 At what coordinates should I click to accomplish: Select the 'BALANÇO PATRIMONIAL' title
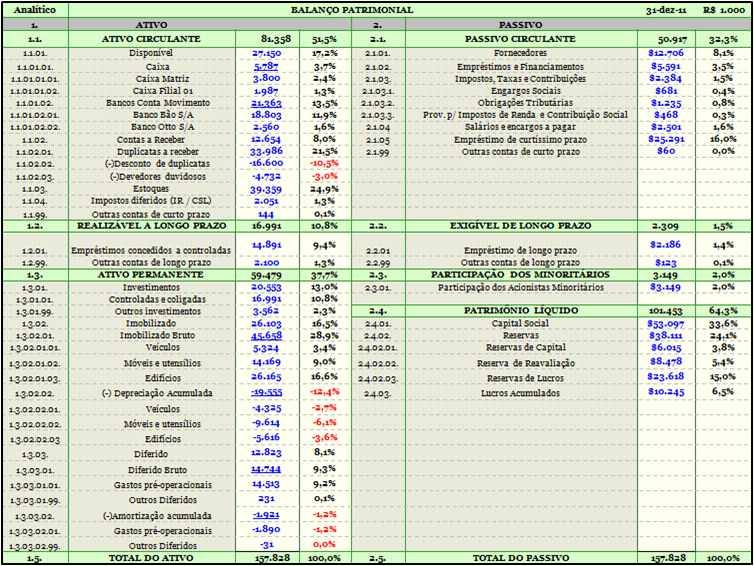click(x=352, y=10)
